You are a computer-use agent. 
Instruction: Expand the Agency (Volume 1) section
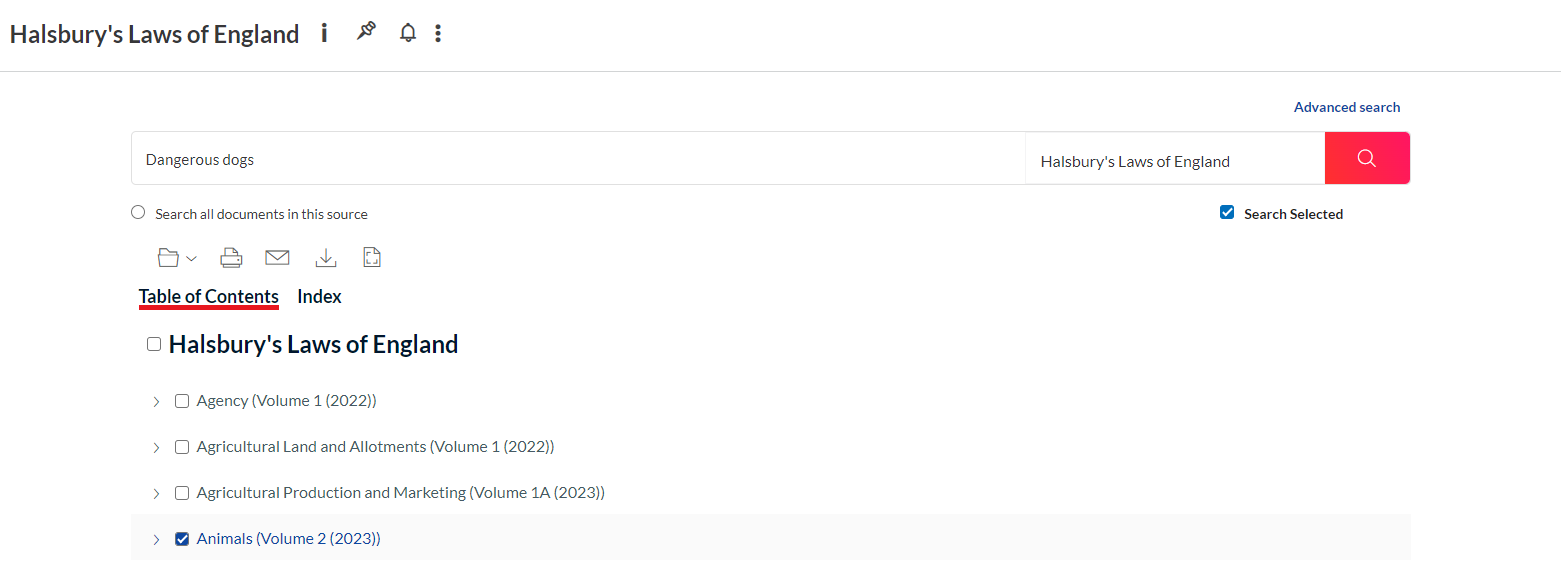(156, 402)
